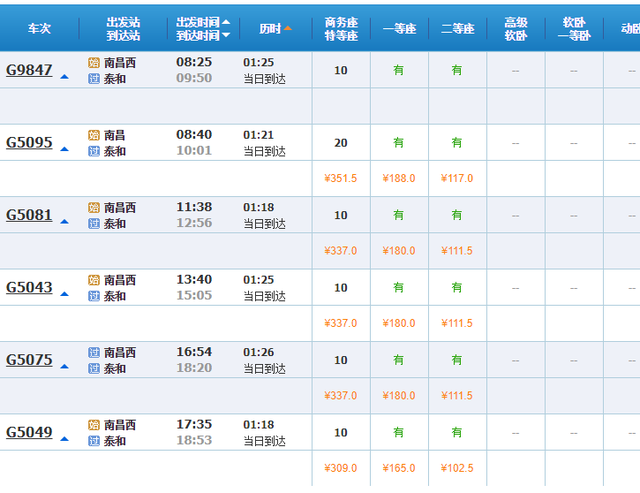
Task: Click the 软卧 一等卧 column header
Action: click(x=574, y=29)
